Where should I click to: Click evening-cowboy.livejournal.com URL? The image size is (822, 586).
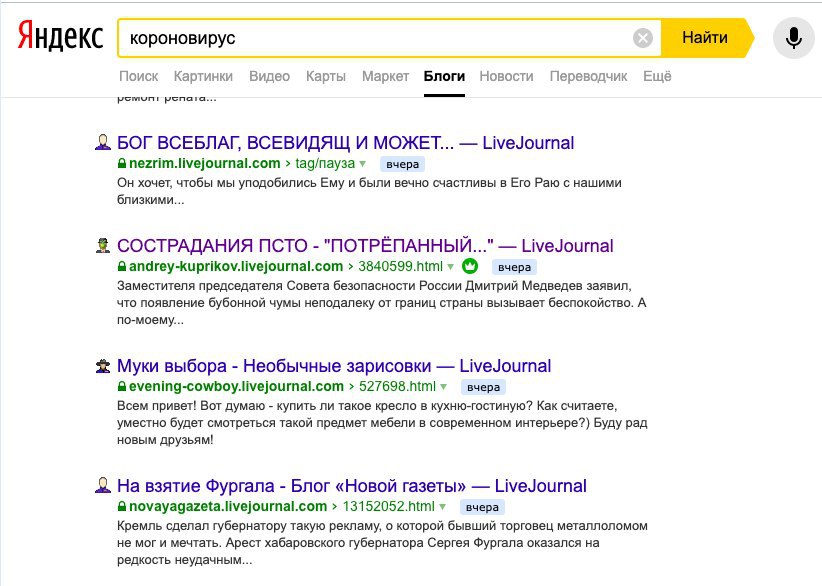point(236,386)
